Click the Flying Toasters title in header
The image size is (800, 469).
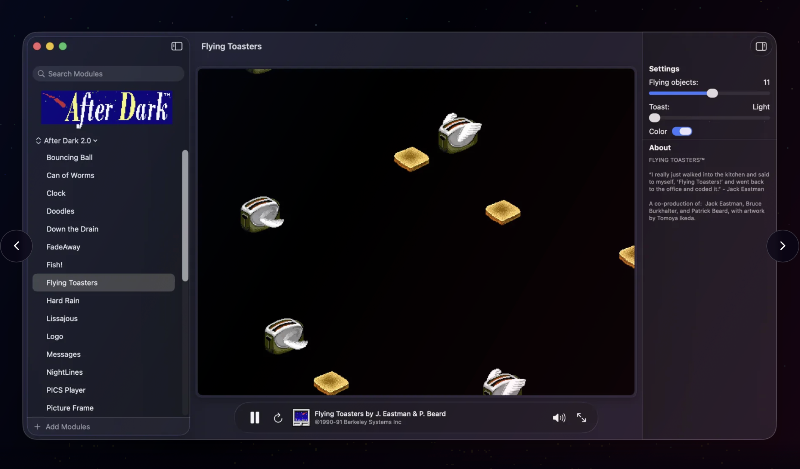tap(231, 46)
